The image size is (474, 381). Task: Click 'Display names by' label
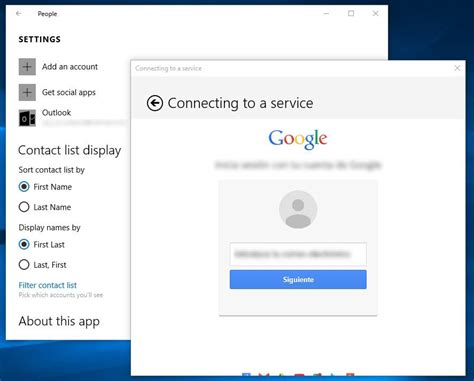(49, 228)
